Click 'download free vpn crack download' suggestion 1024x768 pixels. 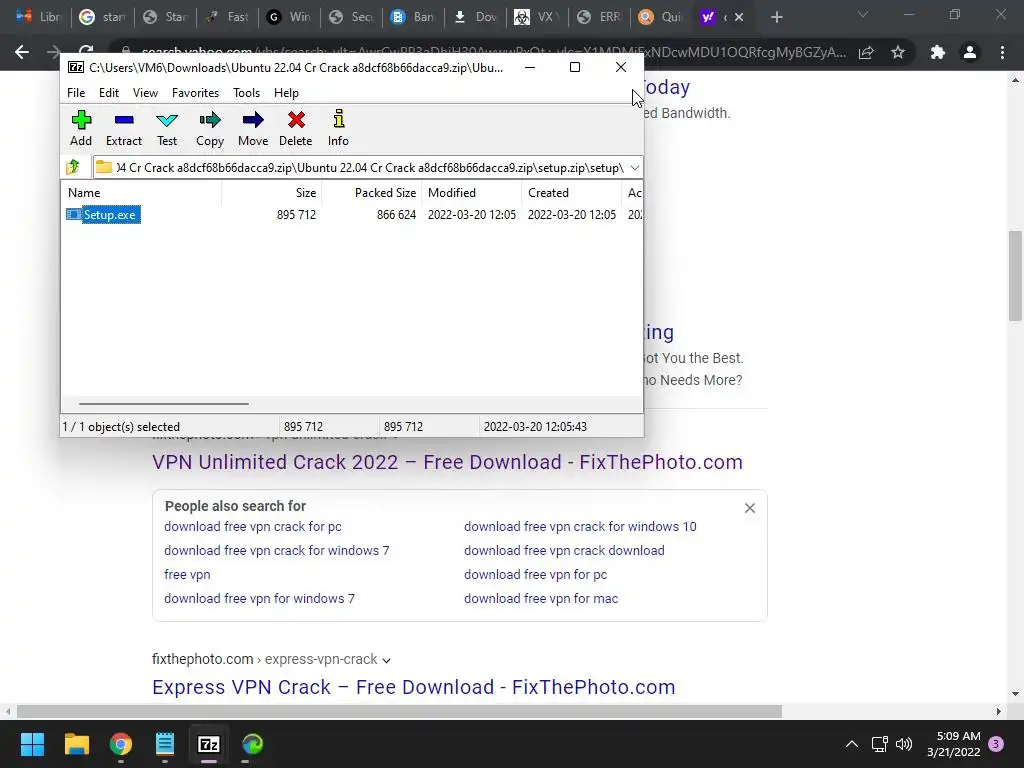(x=564, y=551)
